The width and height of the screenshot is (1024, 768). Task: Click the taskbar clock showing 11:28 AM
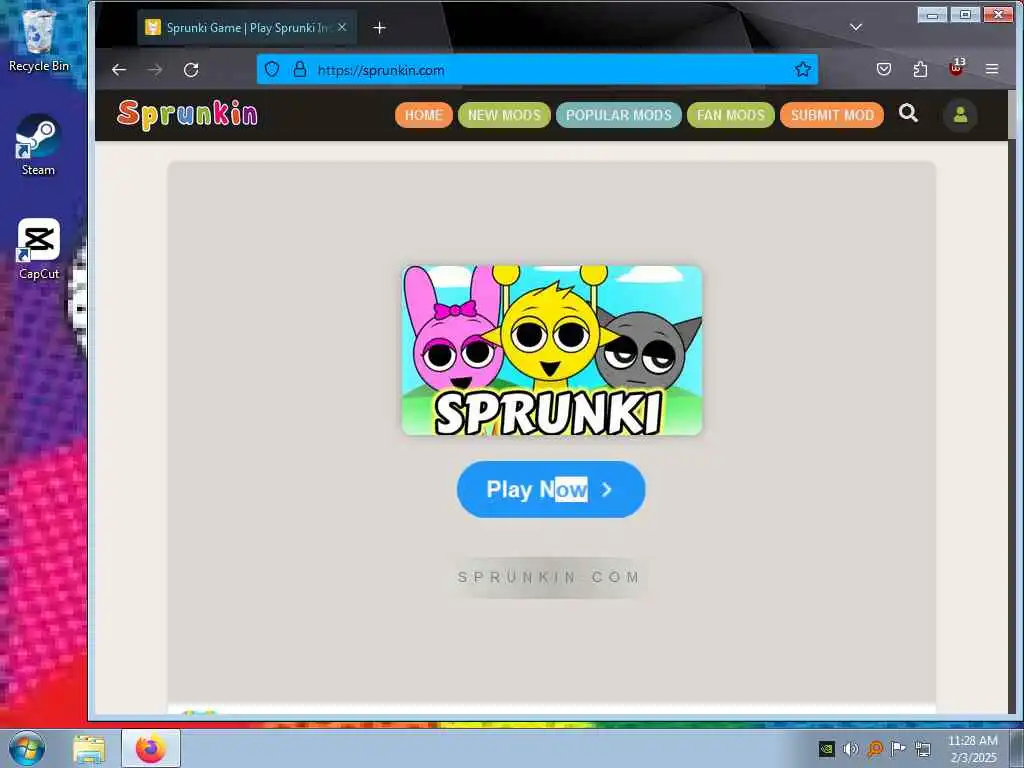pos(973,748)
